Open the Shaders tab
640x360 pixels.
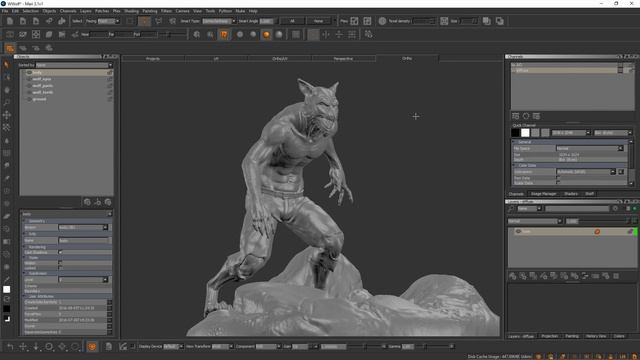(571, 194)
